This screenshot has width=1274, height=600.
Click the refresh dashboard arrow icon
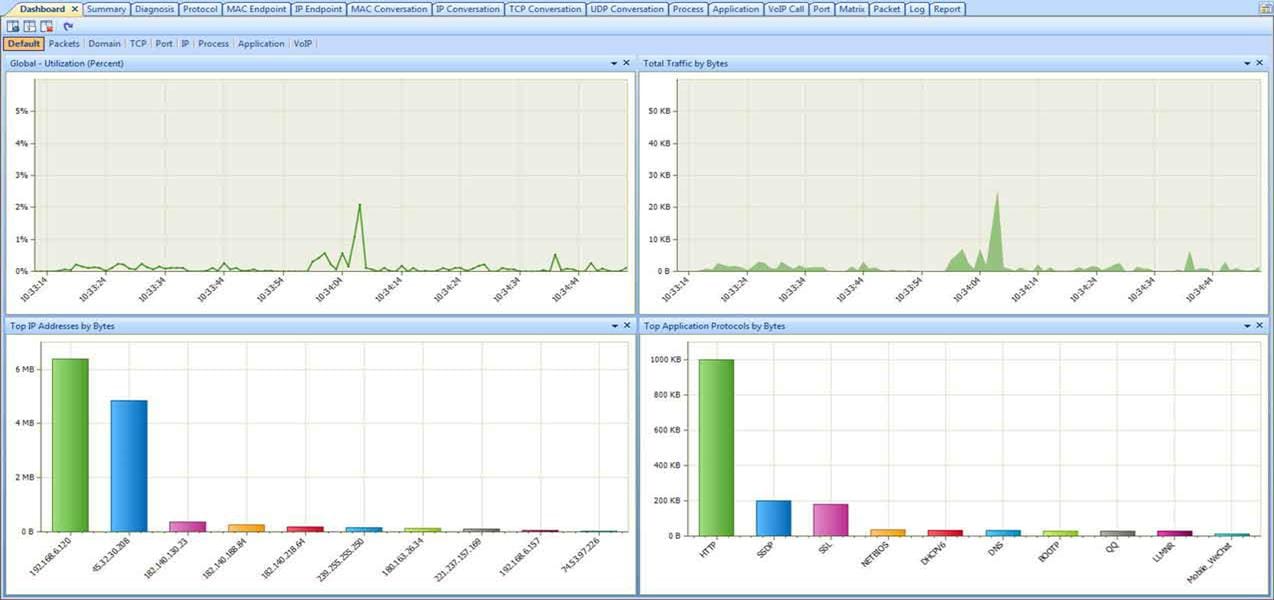tap(68, 26)
